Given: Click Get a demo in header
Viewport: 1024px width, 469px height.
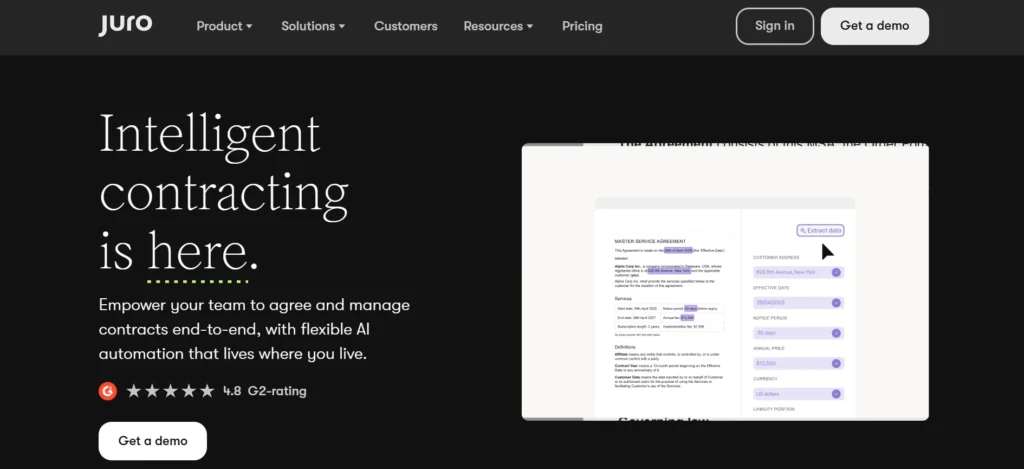Looking at the screenshot, I should coord(874,26).
